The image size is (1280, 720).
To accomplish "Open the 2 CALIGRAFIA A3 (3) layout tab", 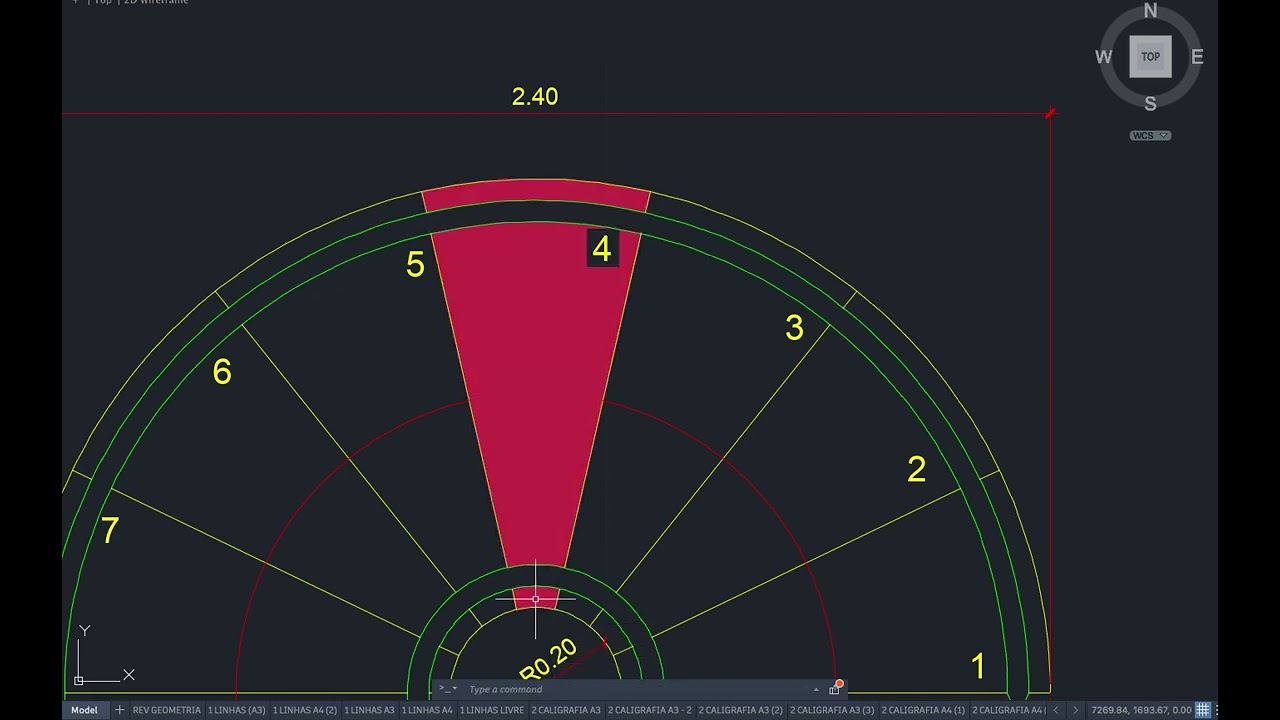I will pos(832,710).
